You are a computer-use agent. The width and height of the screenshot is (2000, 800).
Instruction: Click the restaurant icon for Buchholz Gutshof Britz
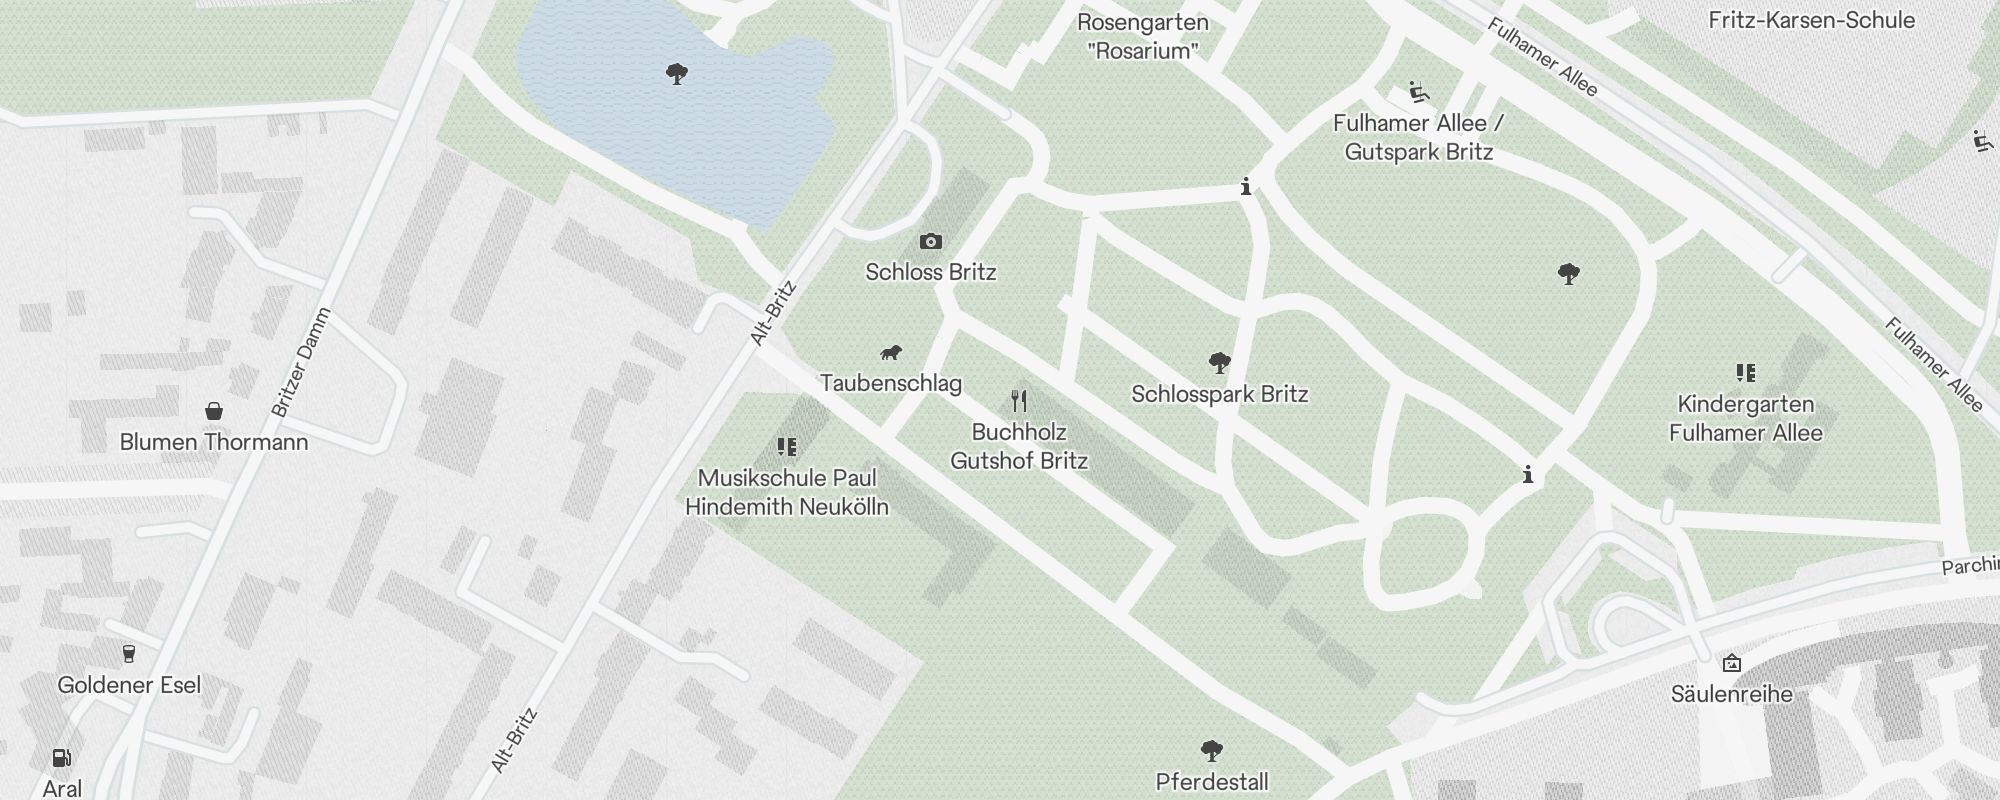tap(1019, 401)
